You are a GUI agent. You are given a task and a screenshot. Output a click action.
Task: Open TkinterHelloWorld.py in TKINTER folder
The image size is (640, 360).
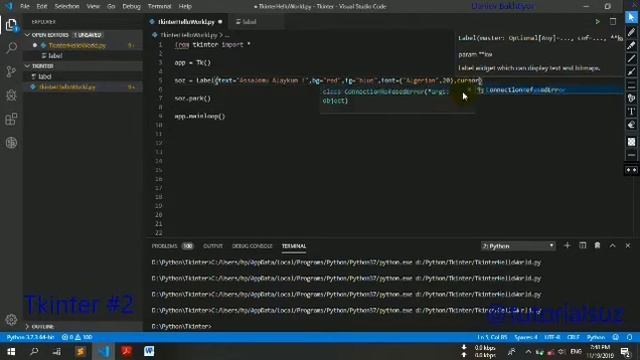pyautogui.click(x=83, y=87)
